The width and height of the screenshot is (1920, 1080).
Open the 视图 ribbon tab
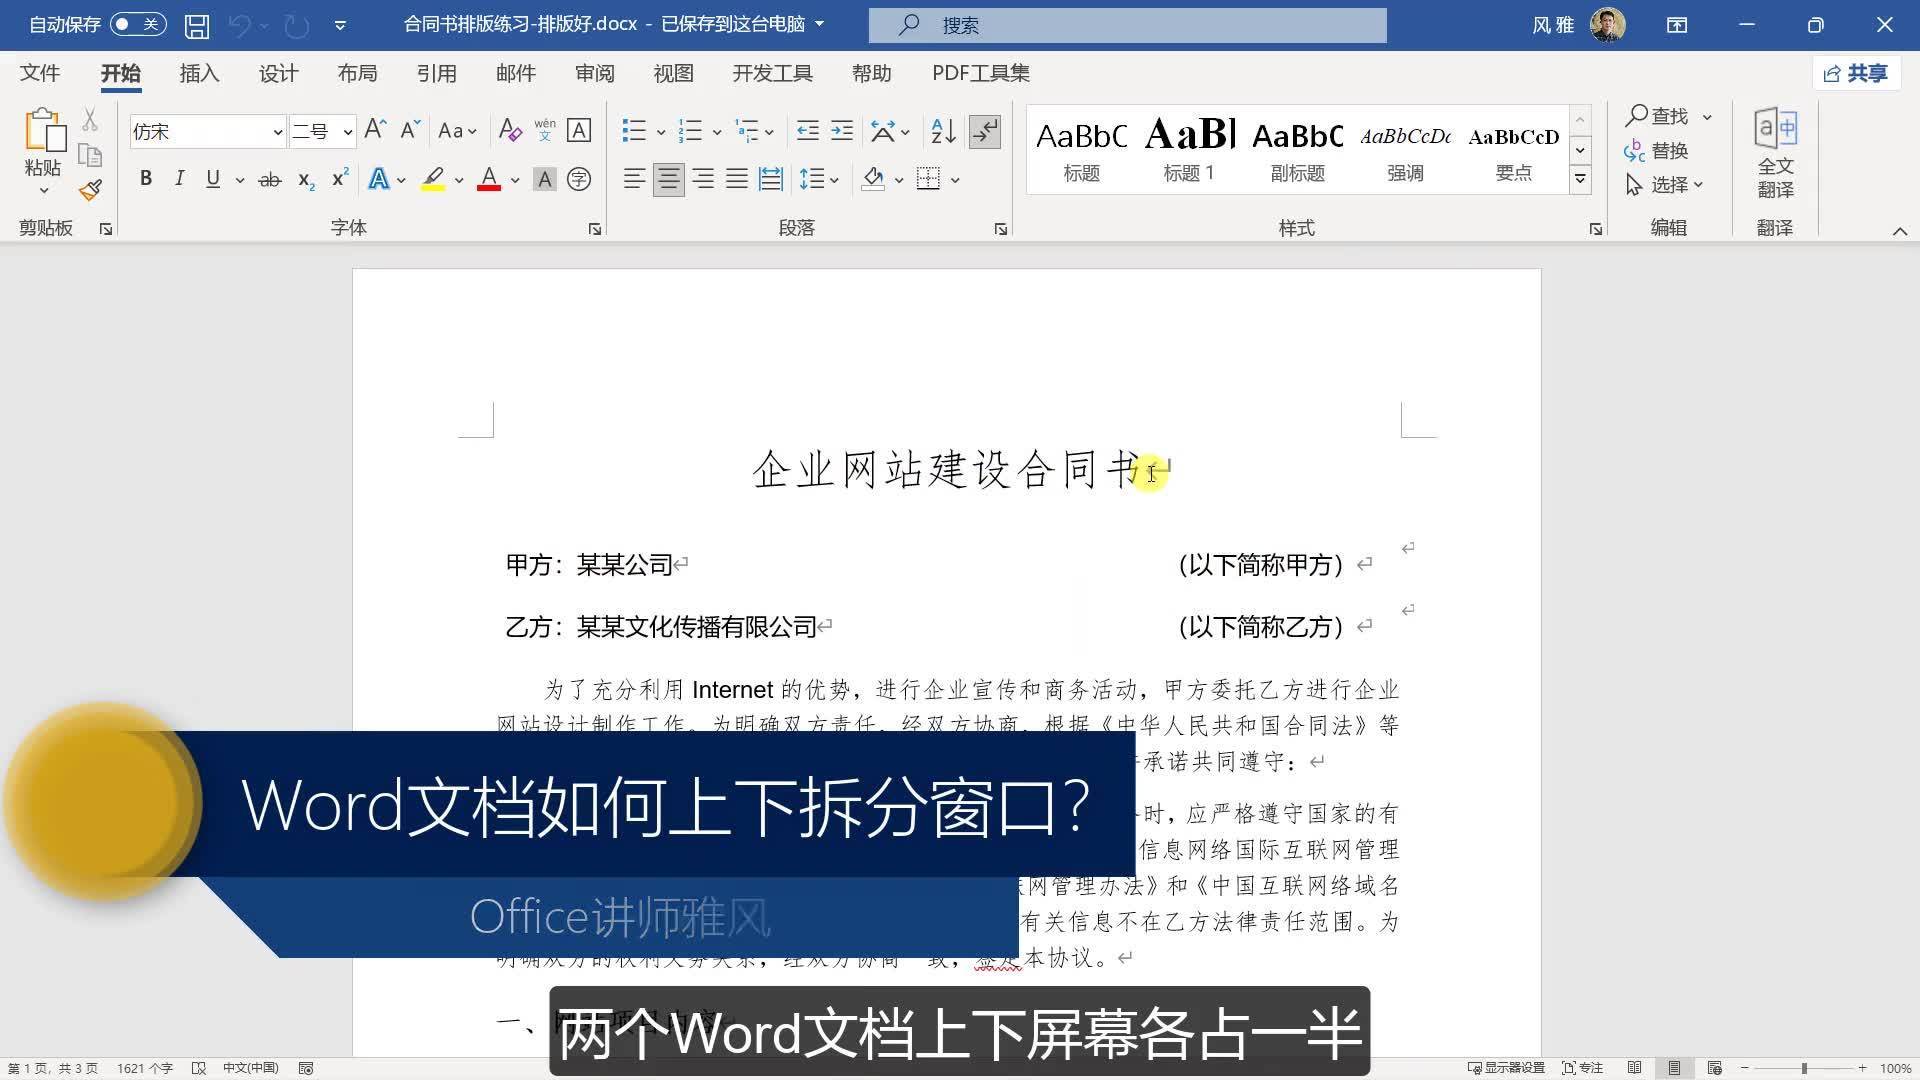(x=673, y=73)
